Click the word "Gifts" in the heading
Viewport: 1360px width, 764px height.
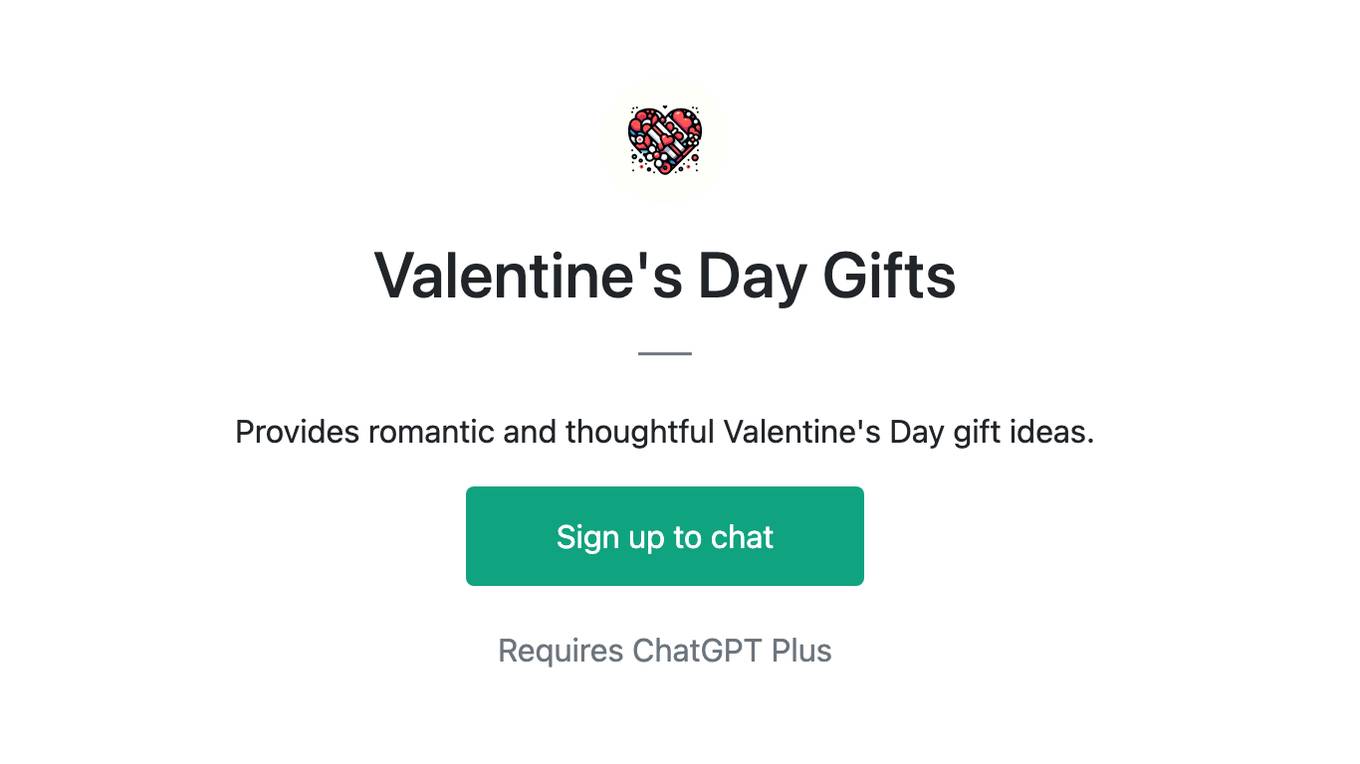point(889,275)
